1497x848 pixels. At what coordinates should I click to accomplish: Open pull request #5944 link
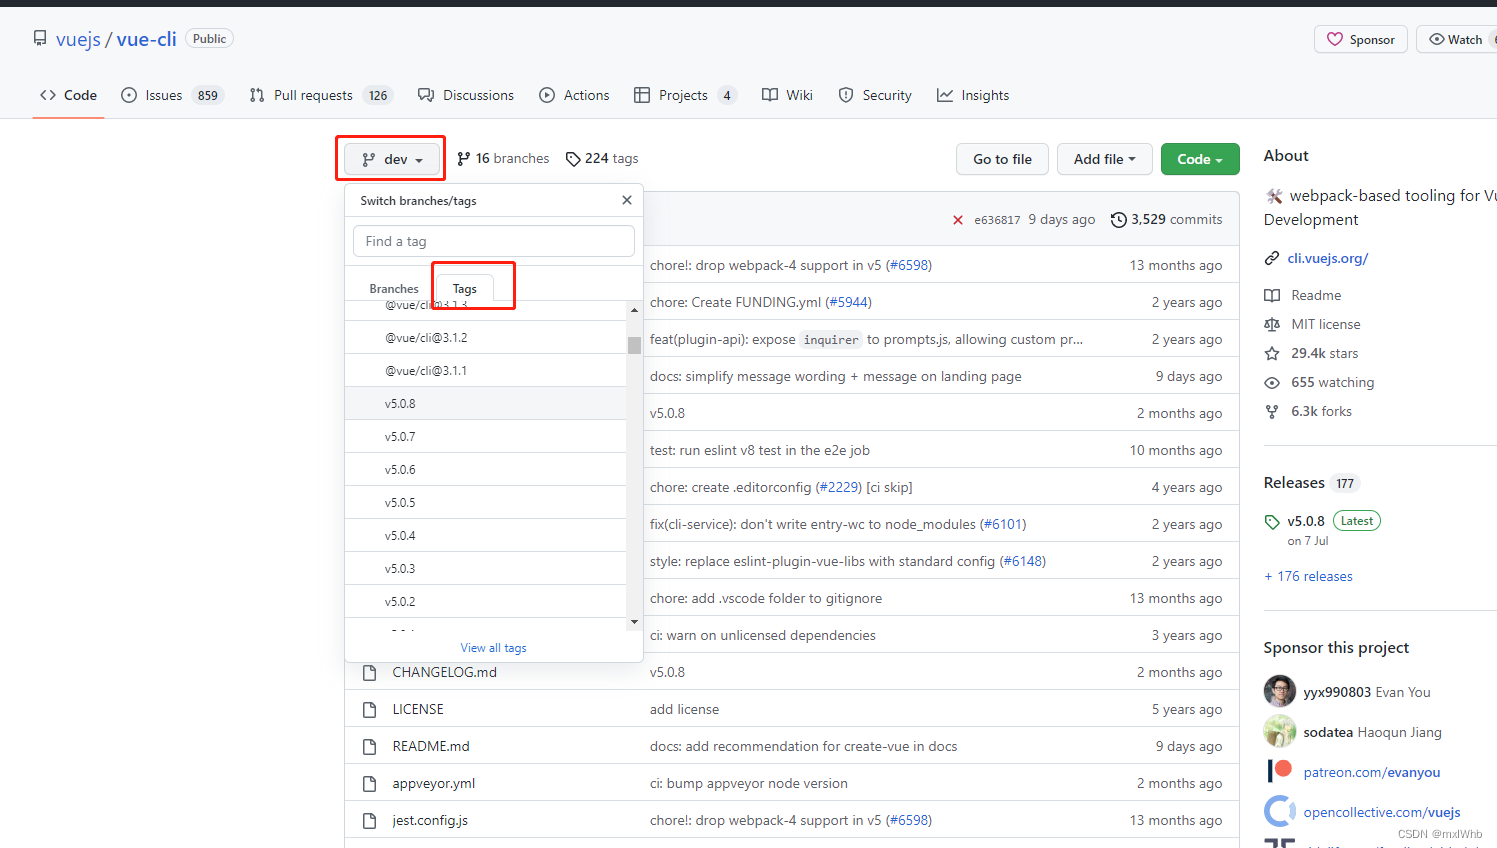849,302
